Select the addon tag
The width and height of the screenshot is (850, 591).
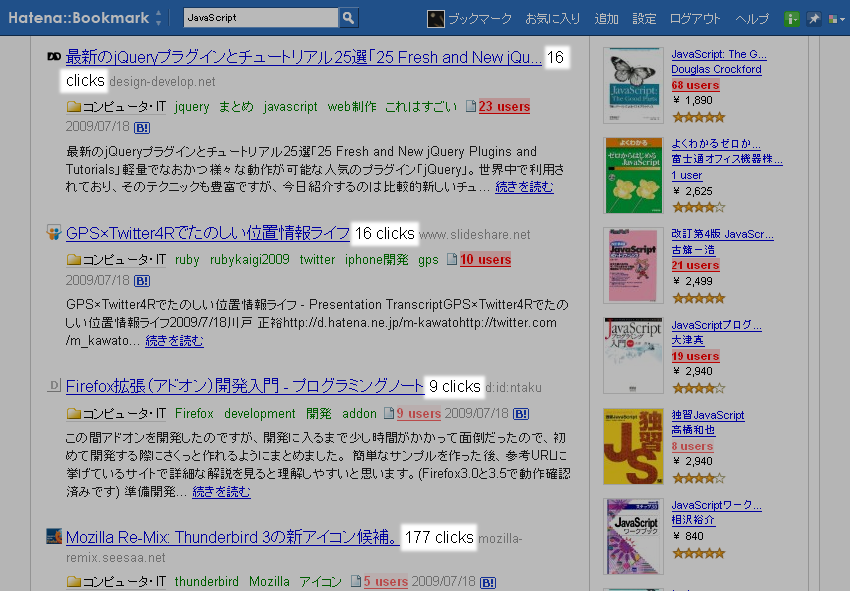tap(359, 414)
